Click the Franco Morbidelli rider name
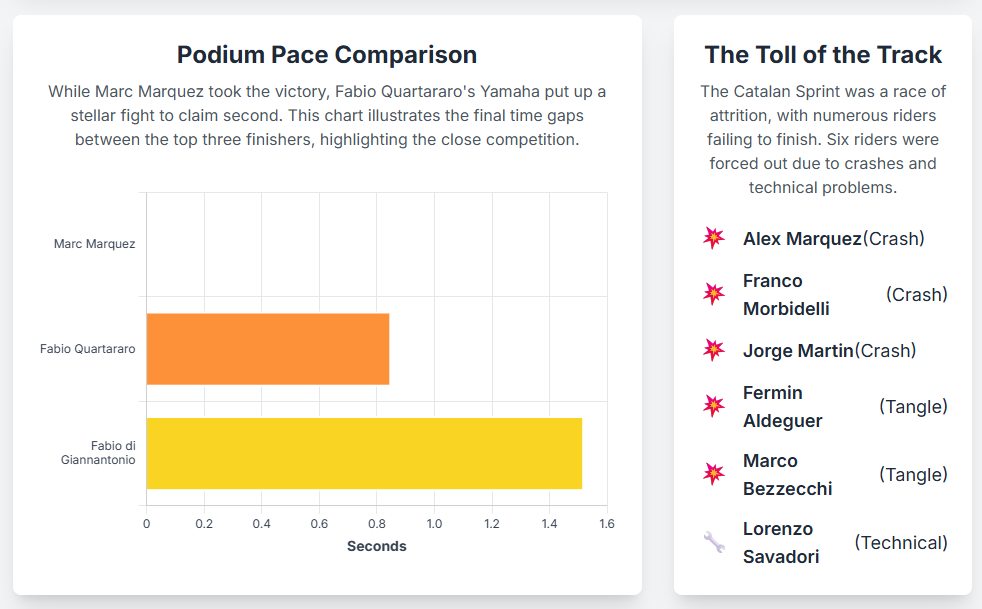Viewport: 982px width, 609px height. [x=786, y=294]
